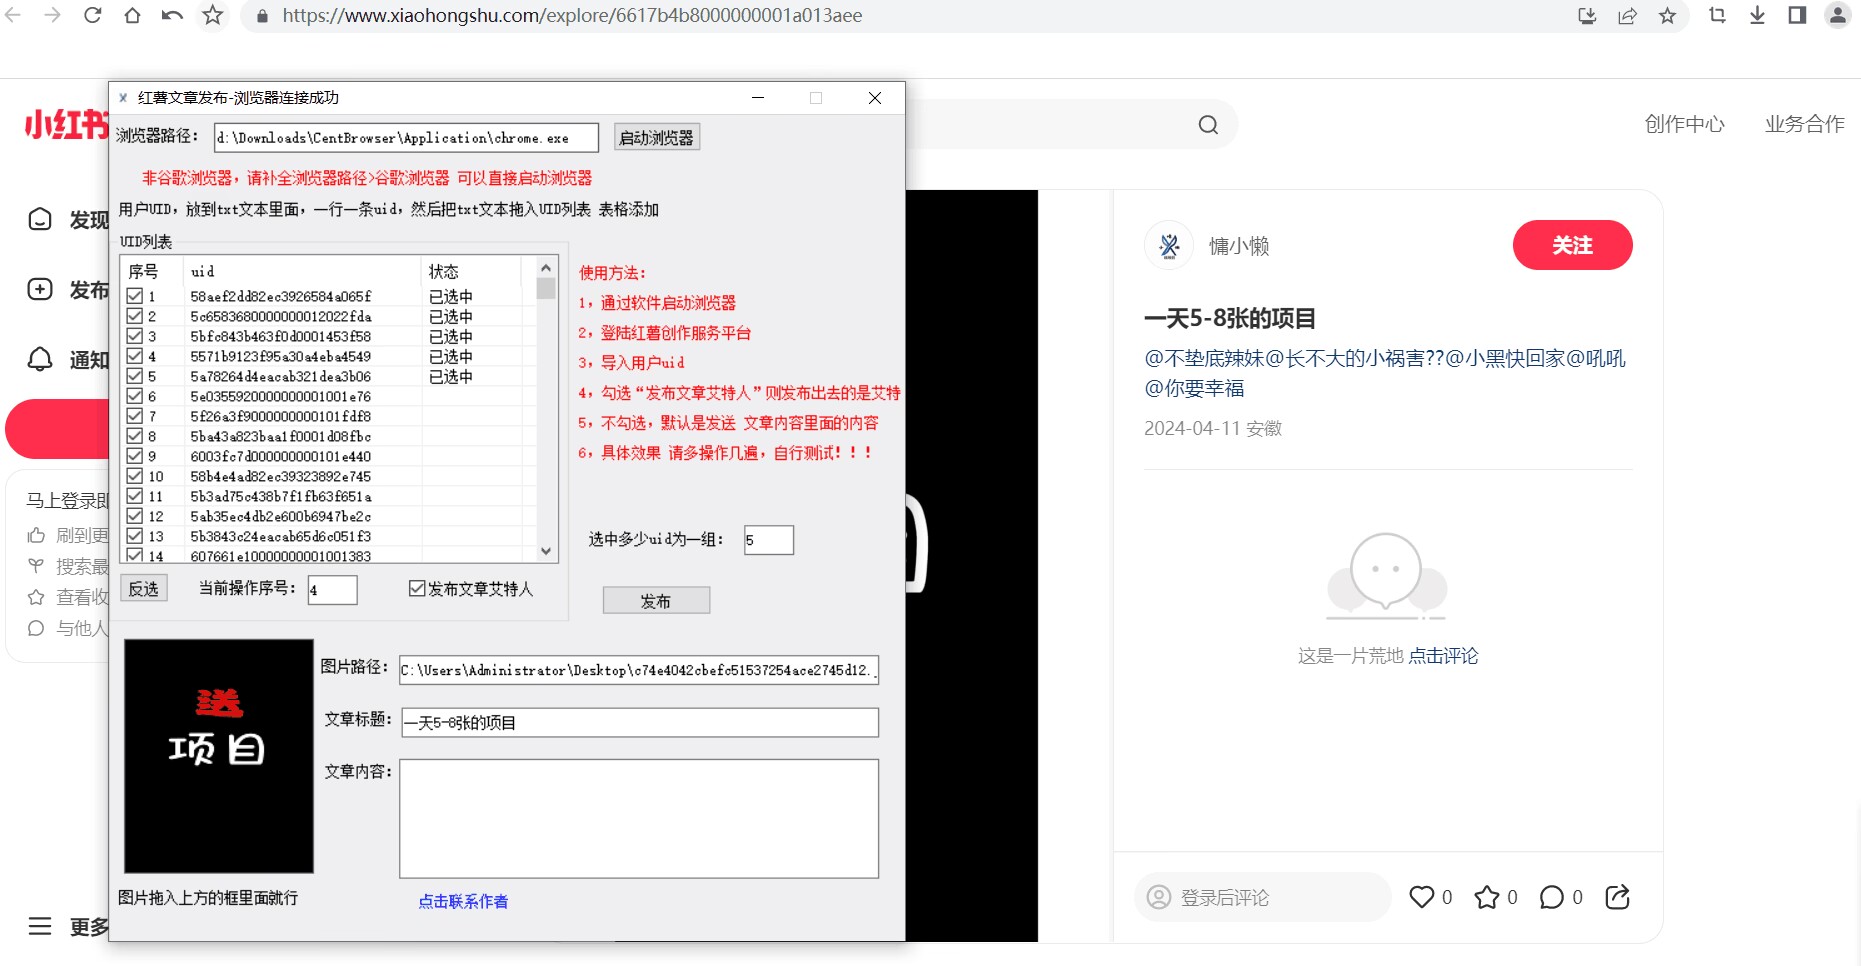Click the search magnifier icon
Screen dimensions: 1861x966
(1207, 124)
